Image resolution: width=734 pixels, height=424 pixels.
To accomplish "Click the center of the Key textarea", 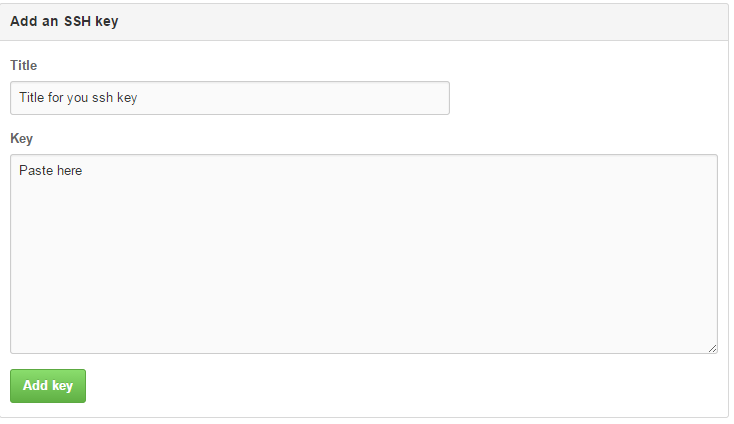I will 364,254.
